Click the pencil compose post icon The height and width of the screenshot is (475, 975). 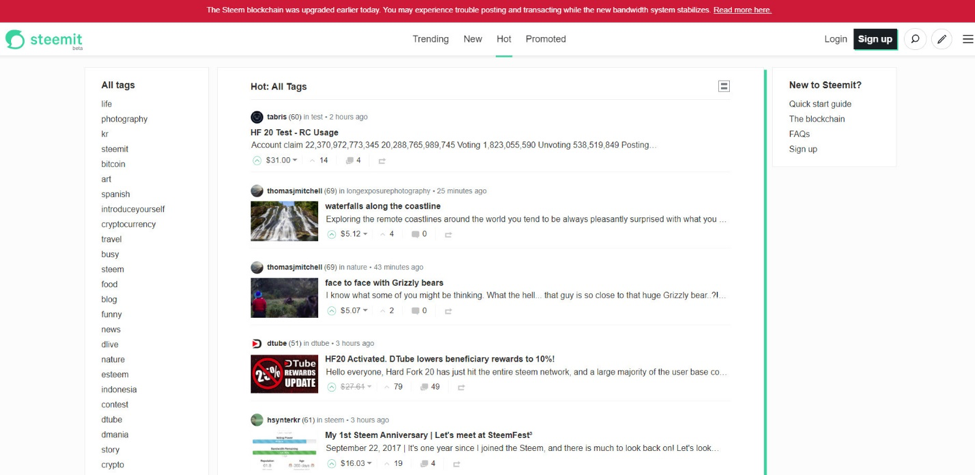tap(941, 39)
